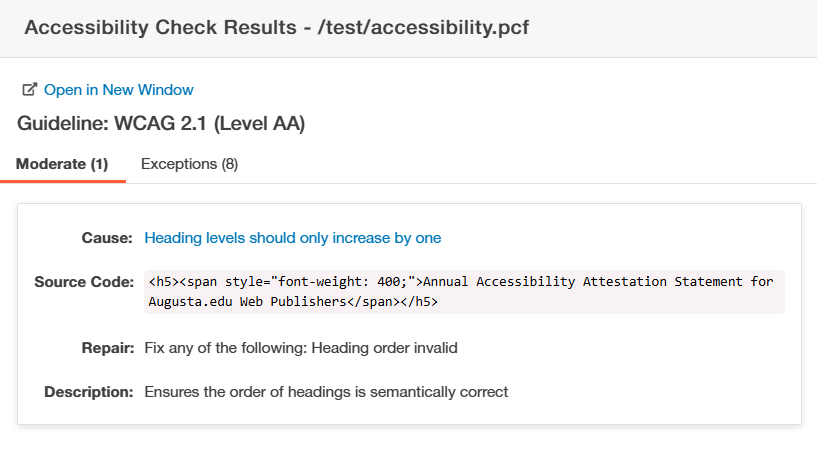Image resolution: width=817 pixels, height=462 pixels.
Task: Switch to the Moderate (1) tab
Action: pos(62,164)
